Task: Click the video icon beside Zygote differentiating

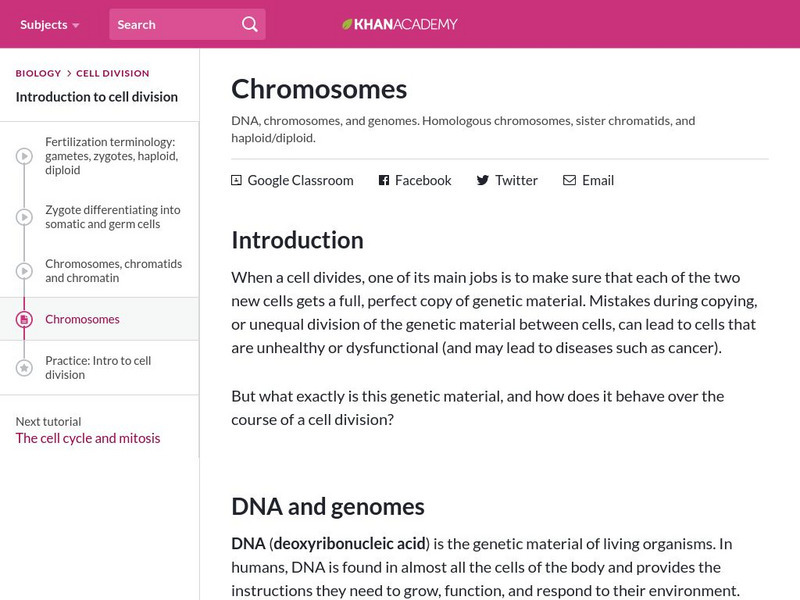Action: 24,217
